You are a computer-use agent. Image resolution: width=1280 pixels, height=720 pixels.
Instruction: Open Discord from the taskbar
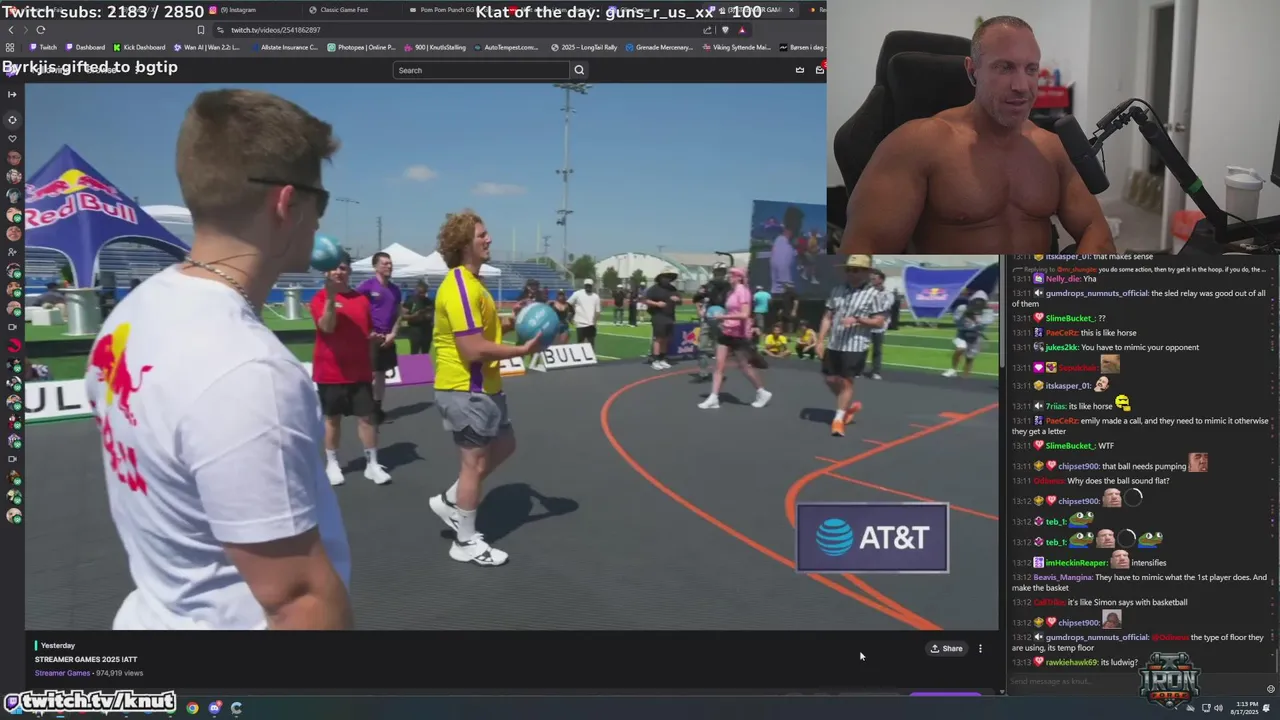coord(214,708)
